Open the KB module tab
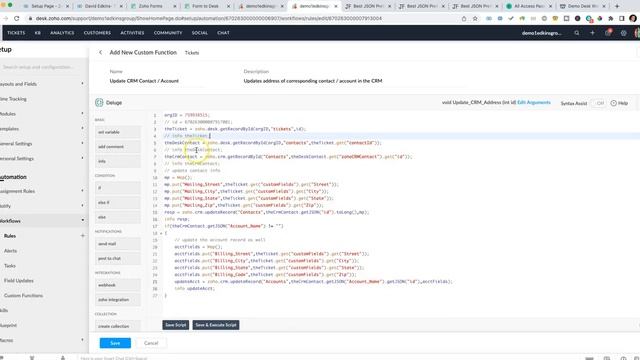Viewport: 640px width, 360px height. (38, 33)
